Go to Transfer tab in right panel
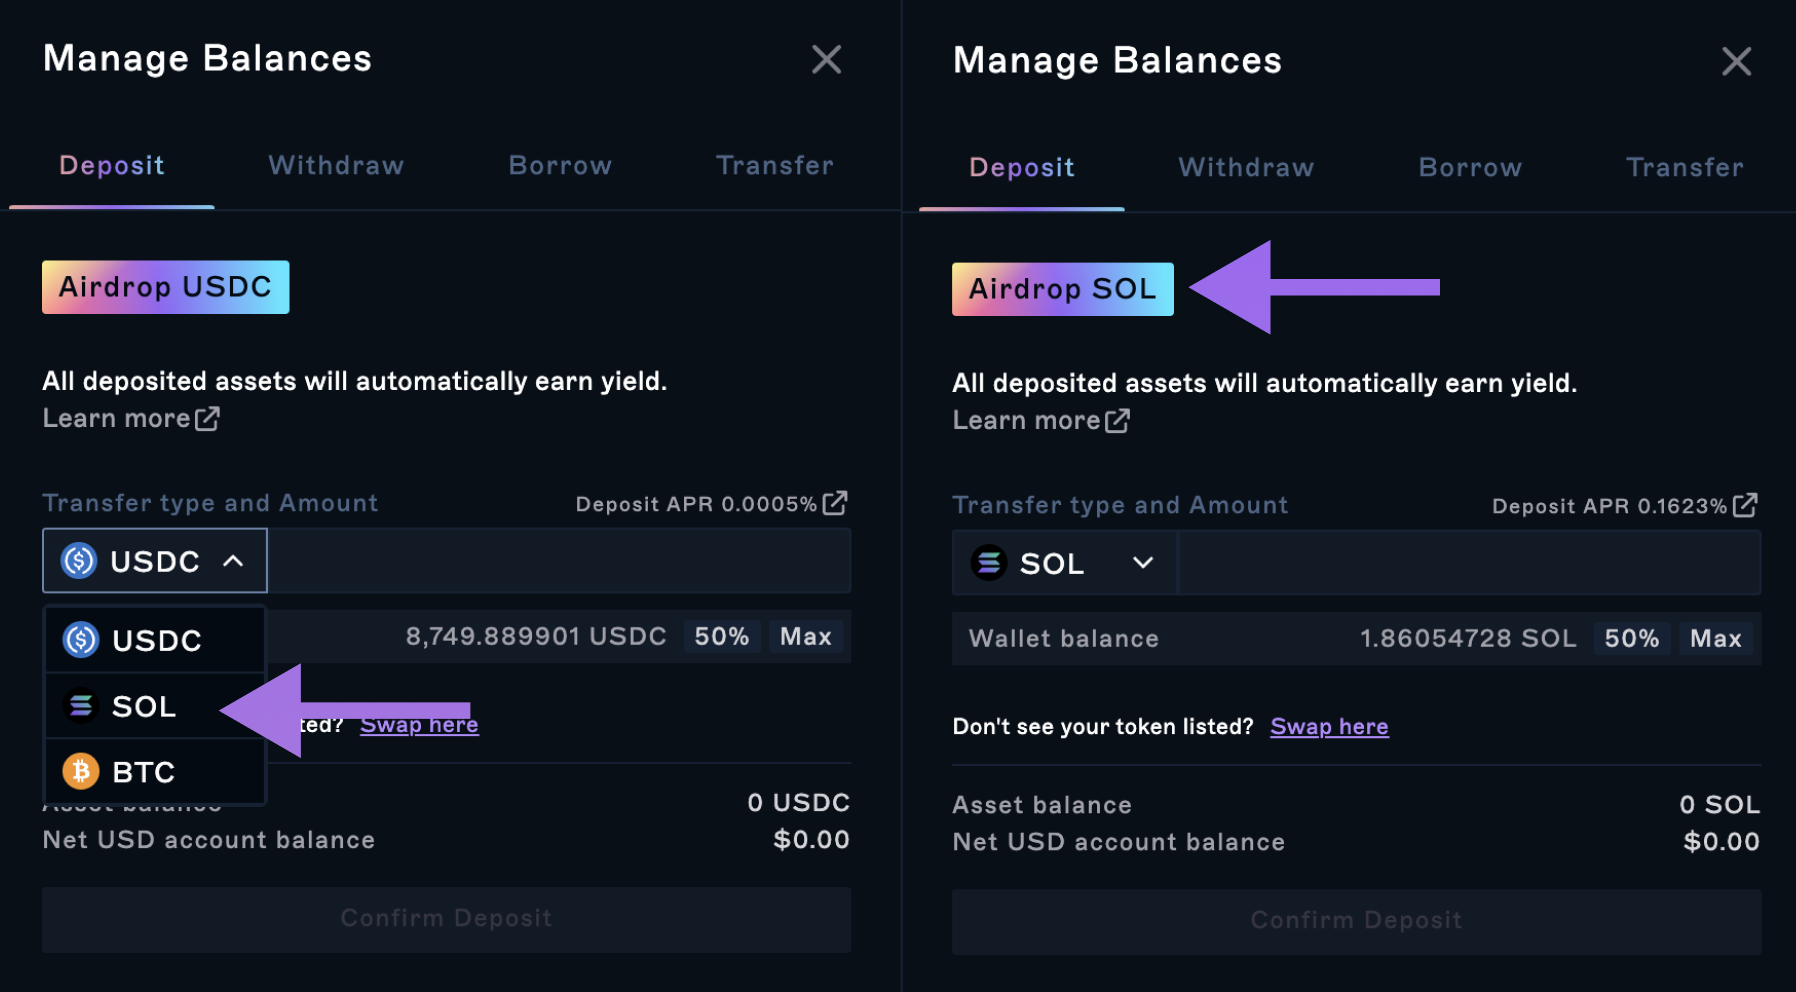 coord(1684,168)
